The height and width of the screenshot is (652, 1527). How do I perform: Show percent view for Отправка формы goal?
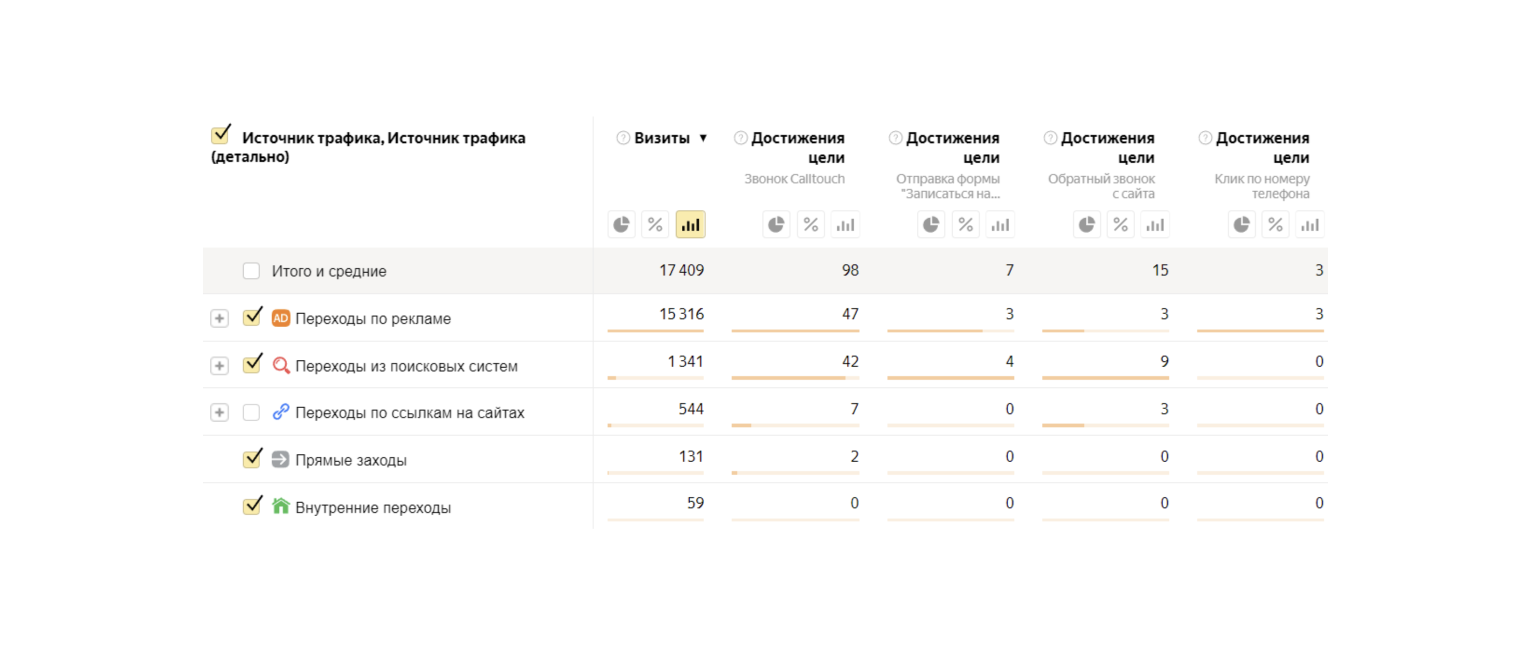(966, 224)
